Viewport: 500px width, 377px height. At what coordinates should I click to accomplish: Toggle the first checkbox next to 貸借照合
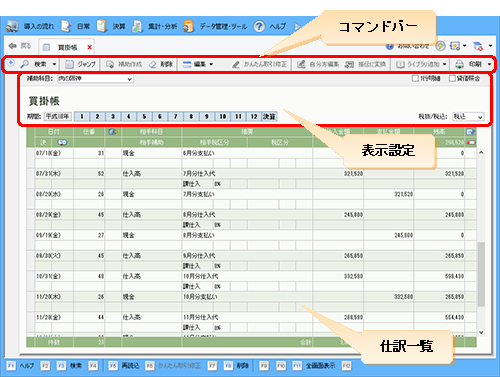(x=415, y=78)
